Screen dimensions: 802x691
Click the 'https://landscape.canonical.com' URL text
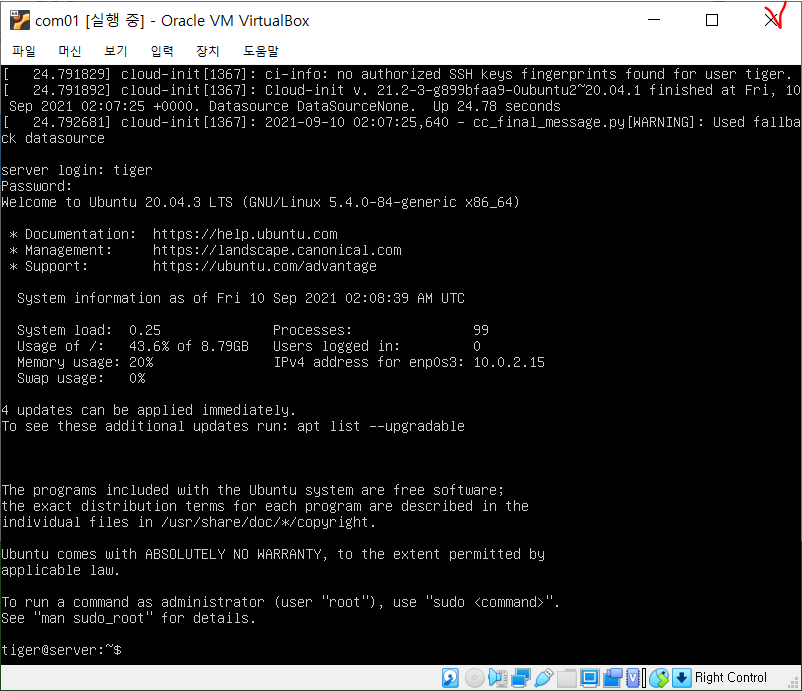[x=277, y=250]
